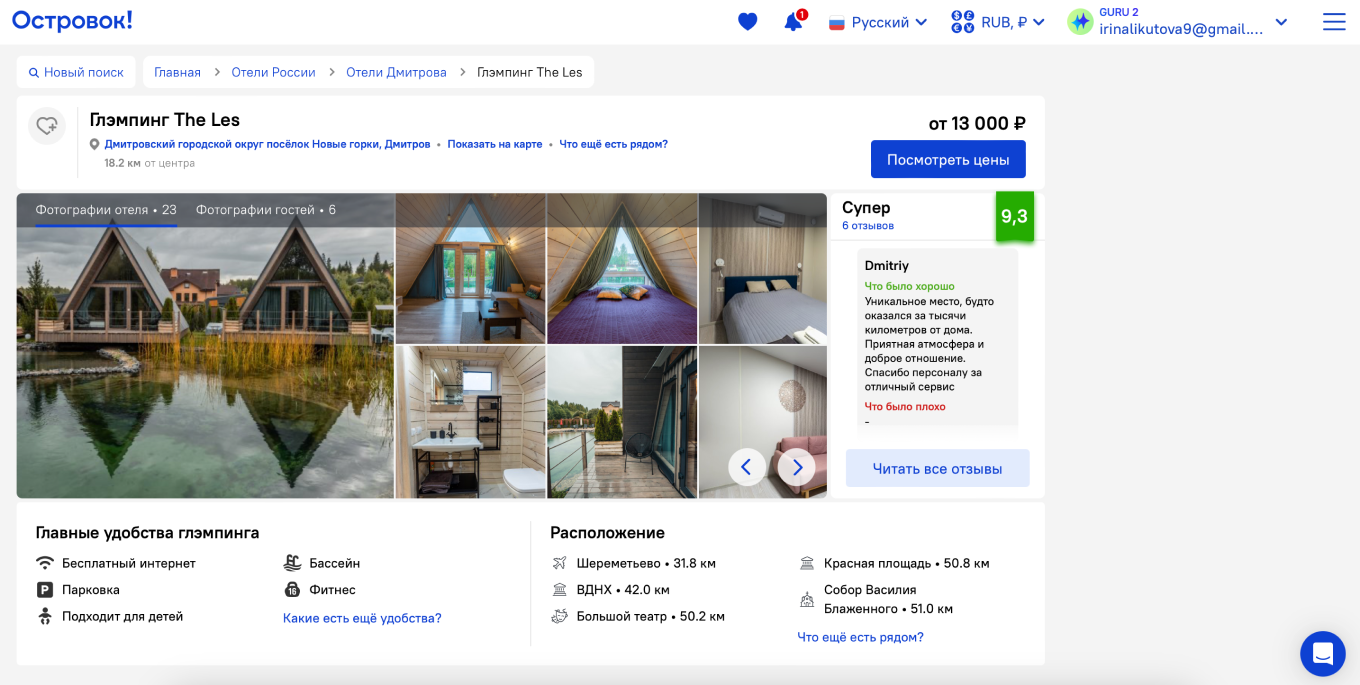This screenshot has height=685, width=1360.
Task: Click the GURU 2 profile avatar
Action: [1080, 22]
